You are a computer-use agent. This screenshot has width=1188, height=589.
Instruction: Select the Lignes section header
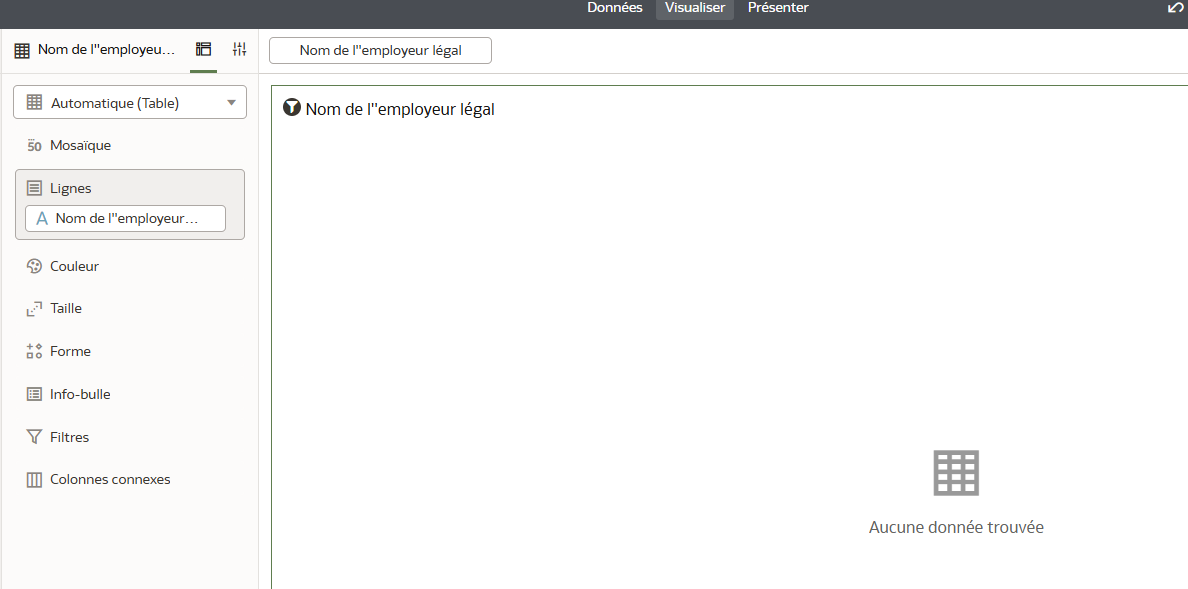[x=70, y=188]
